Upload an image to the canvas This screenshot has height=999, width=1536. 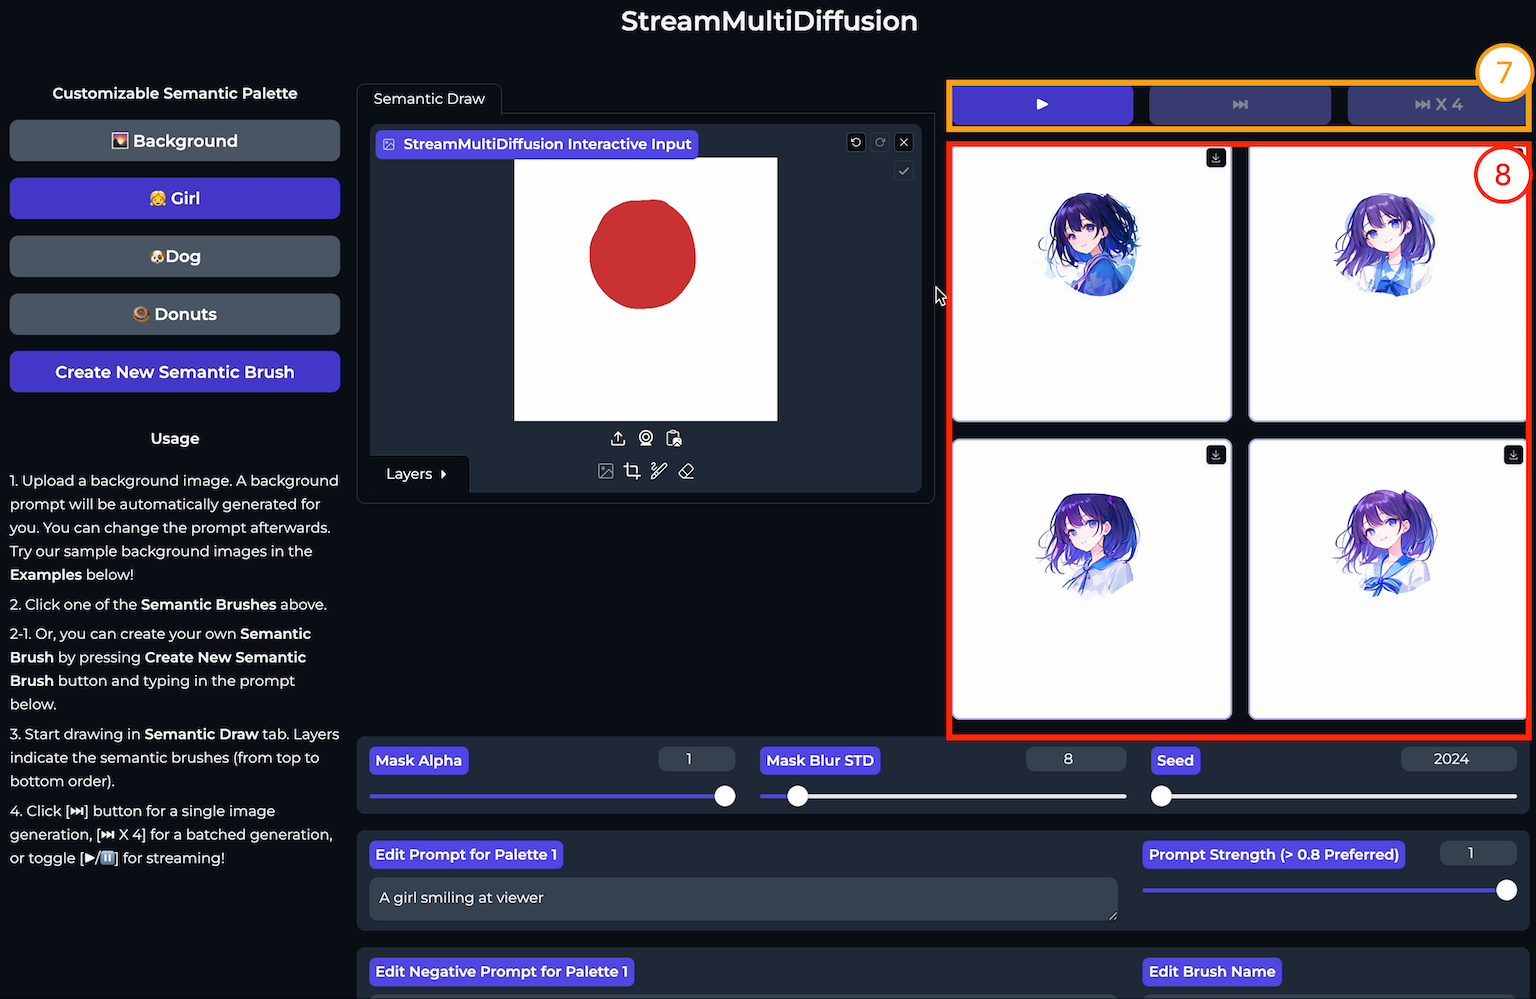[618, 438]
